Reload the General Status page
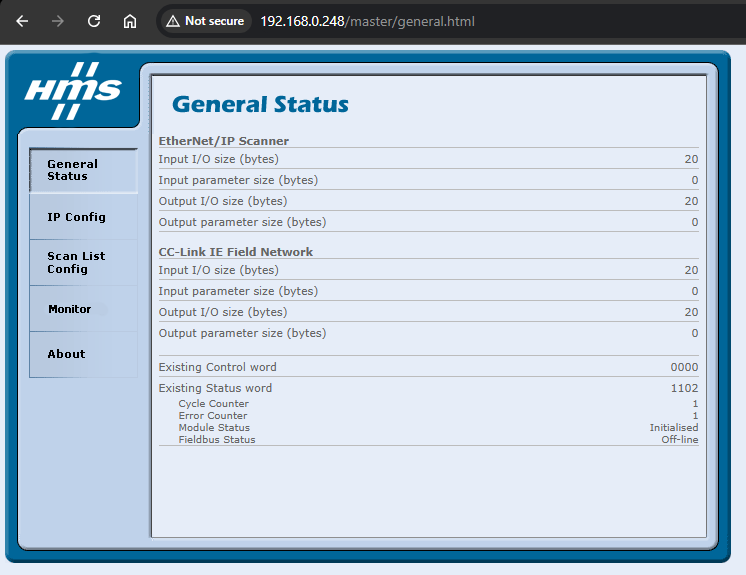Image resolution: width=746 pixels, height=575 pixels. [94, 21]
